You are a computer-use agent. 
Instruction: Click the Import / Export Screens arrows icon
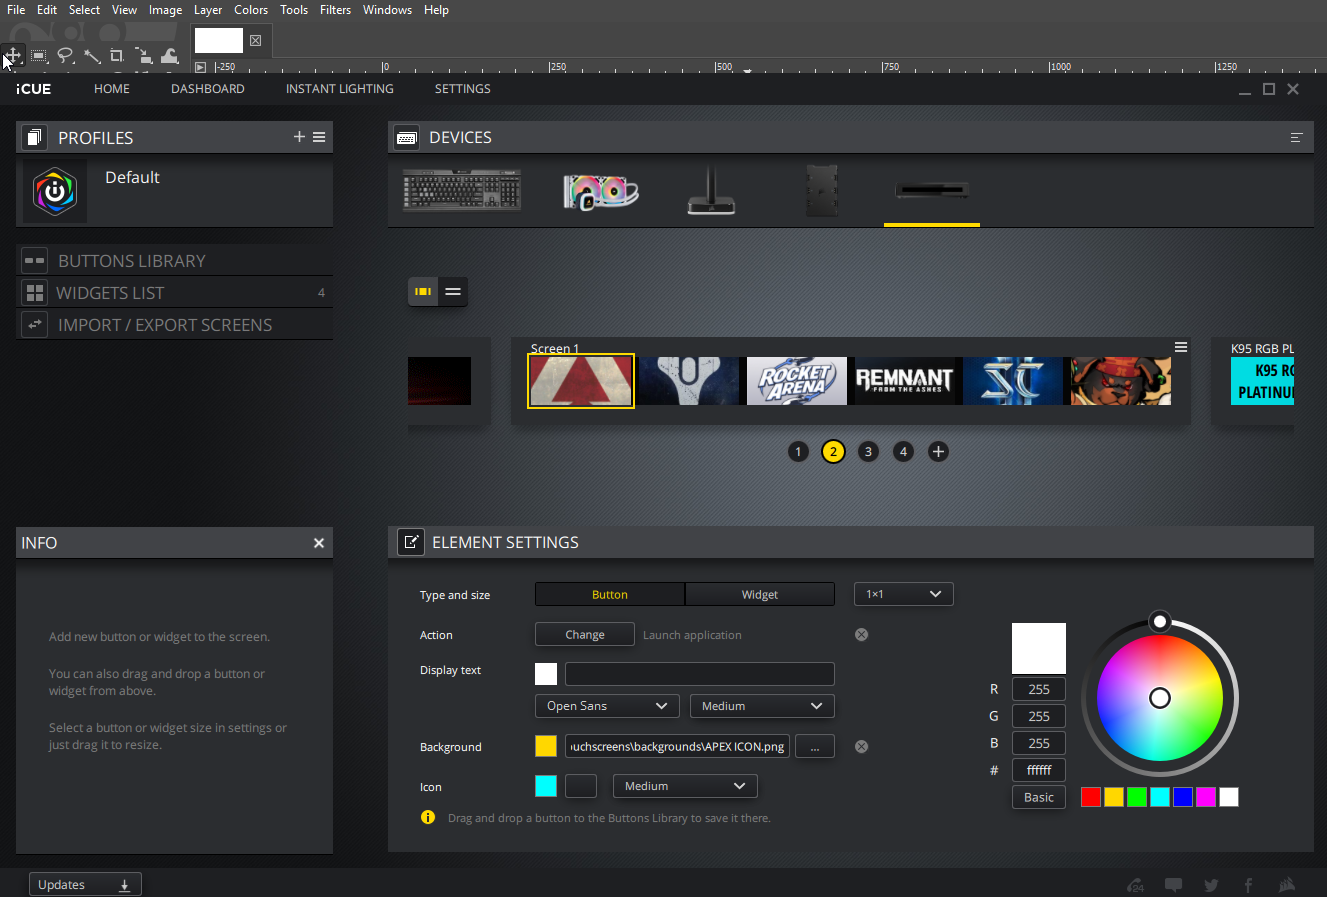[33, 323]
